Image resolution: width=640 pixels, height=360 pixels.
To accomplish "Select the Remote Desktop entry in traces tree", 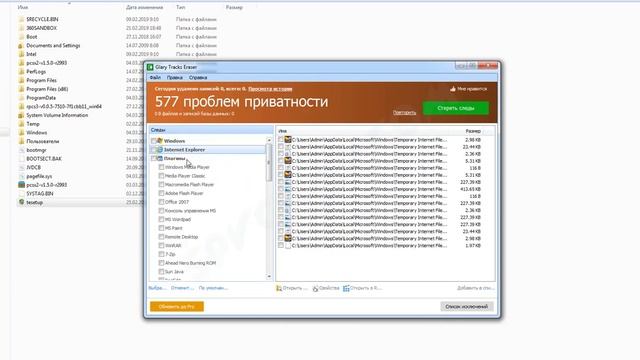I will [181, 237].
